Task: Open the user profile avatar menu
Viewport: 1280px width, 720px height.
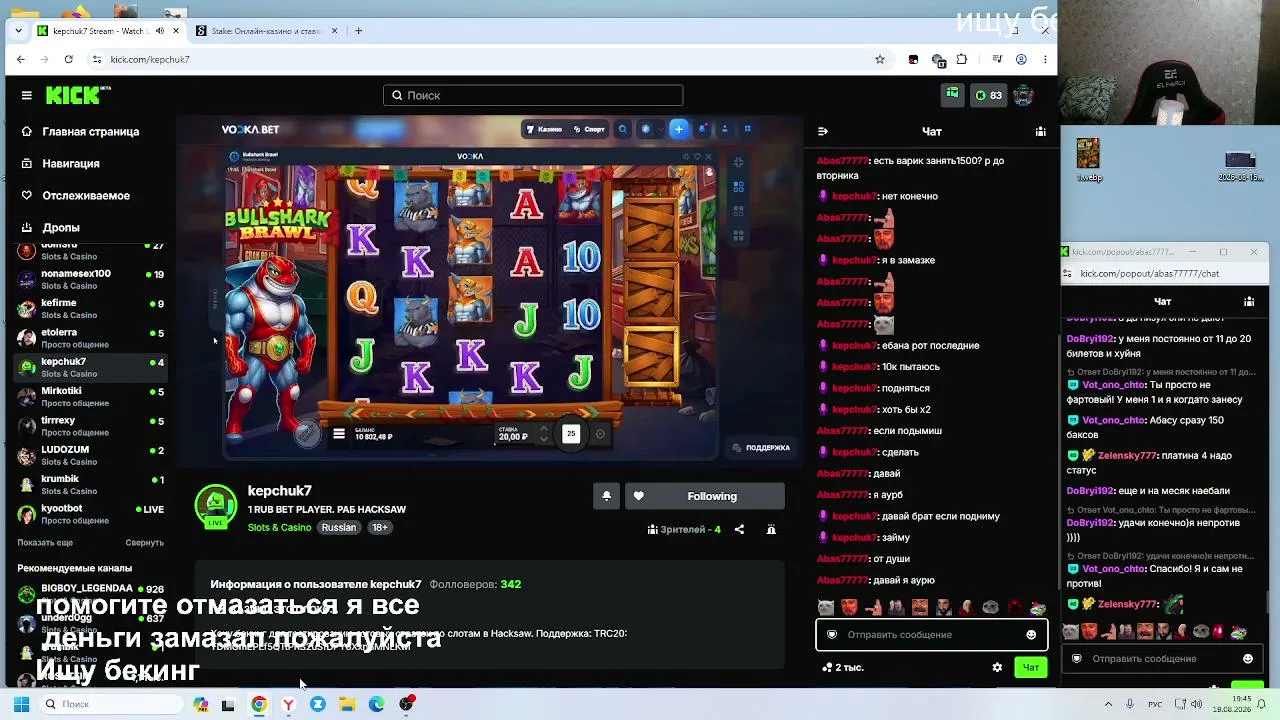Action: 1023,95
